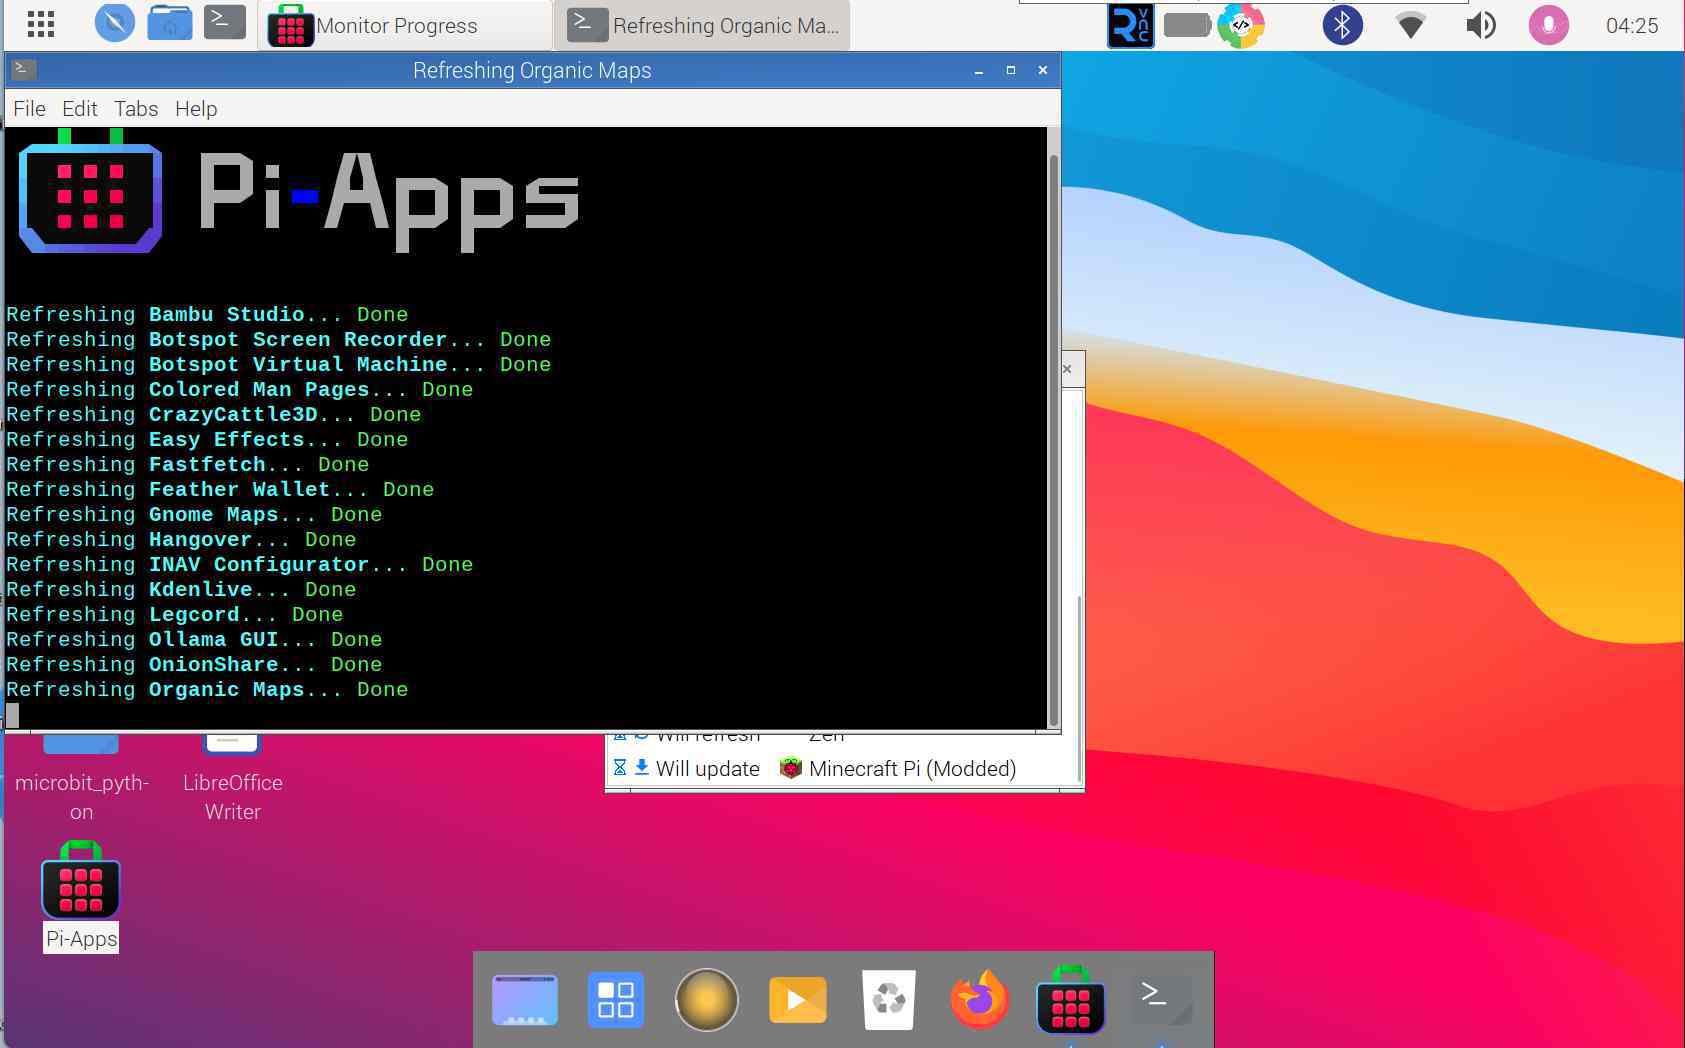1685x1048 pixels.
Task: Click the Pi-Apps icon in the dock
Action: 1070,999
